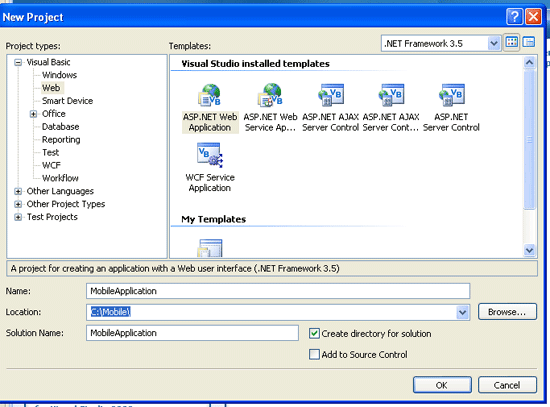This screenshot has width=550, height=407.
Task: Select the ASP.NET AJAX Server Control Extender icon
Action: click(x=391, y=95)
